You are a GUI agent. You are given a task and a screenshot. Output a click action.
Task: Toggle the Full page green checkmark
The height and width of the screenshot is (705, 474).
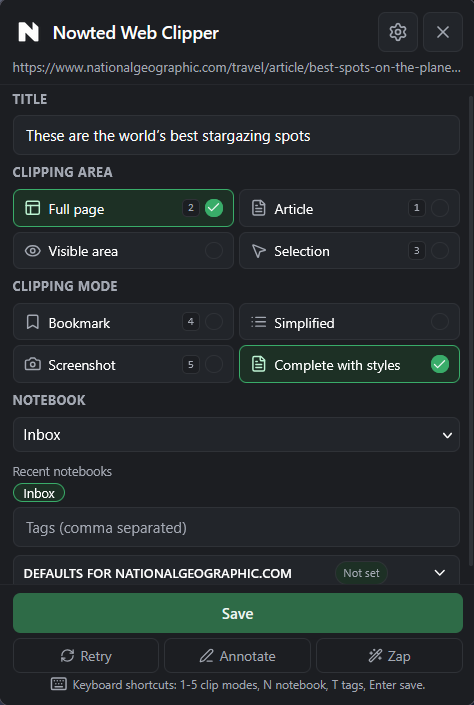click(x=214, y=208)
